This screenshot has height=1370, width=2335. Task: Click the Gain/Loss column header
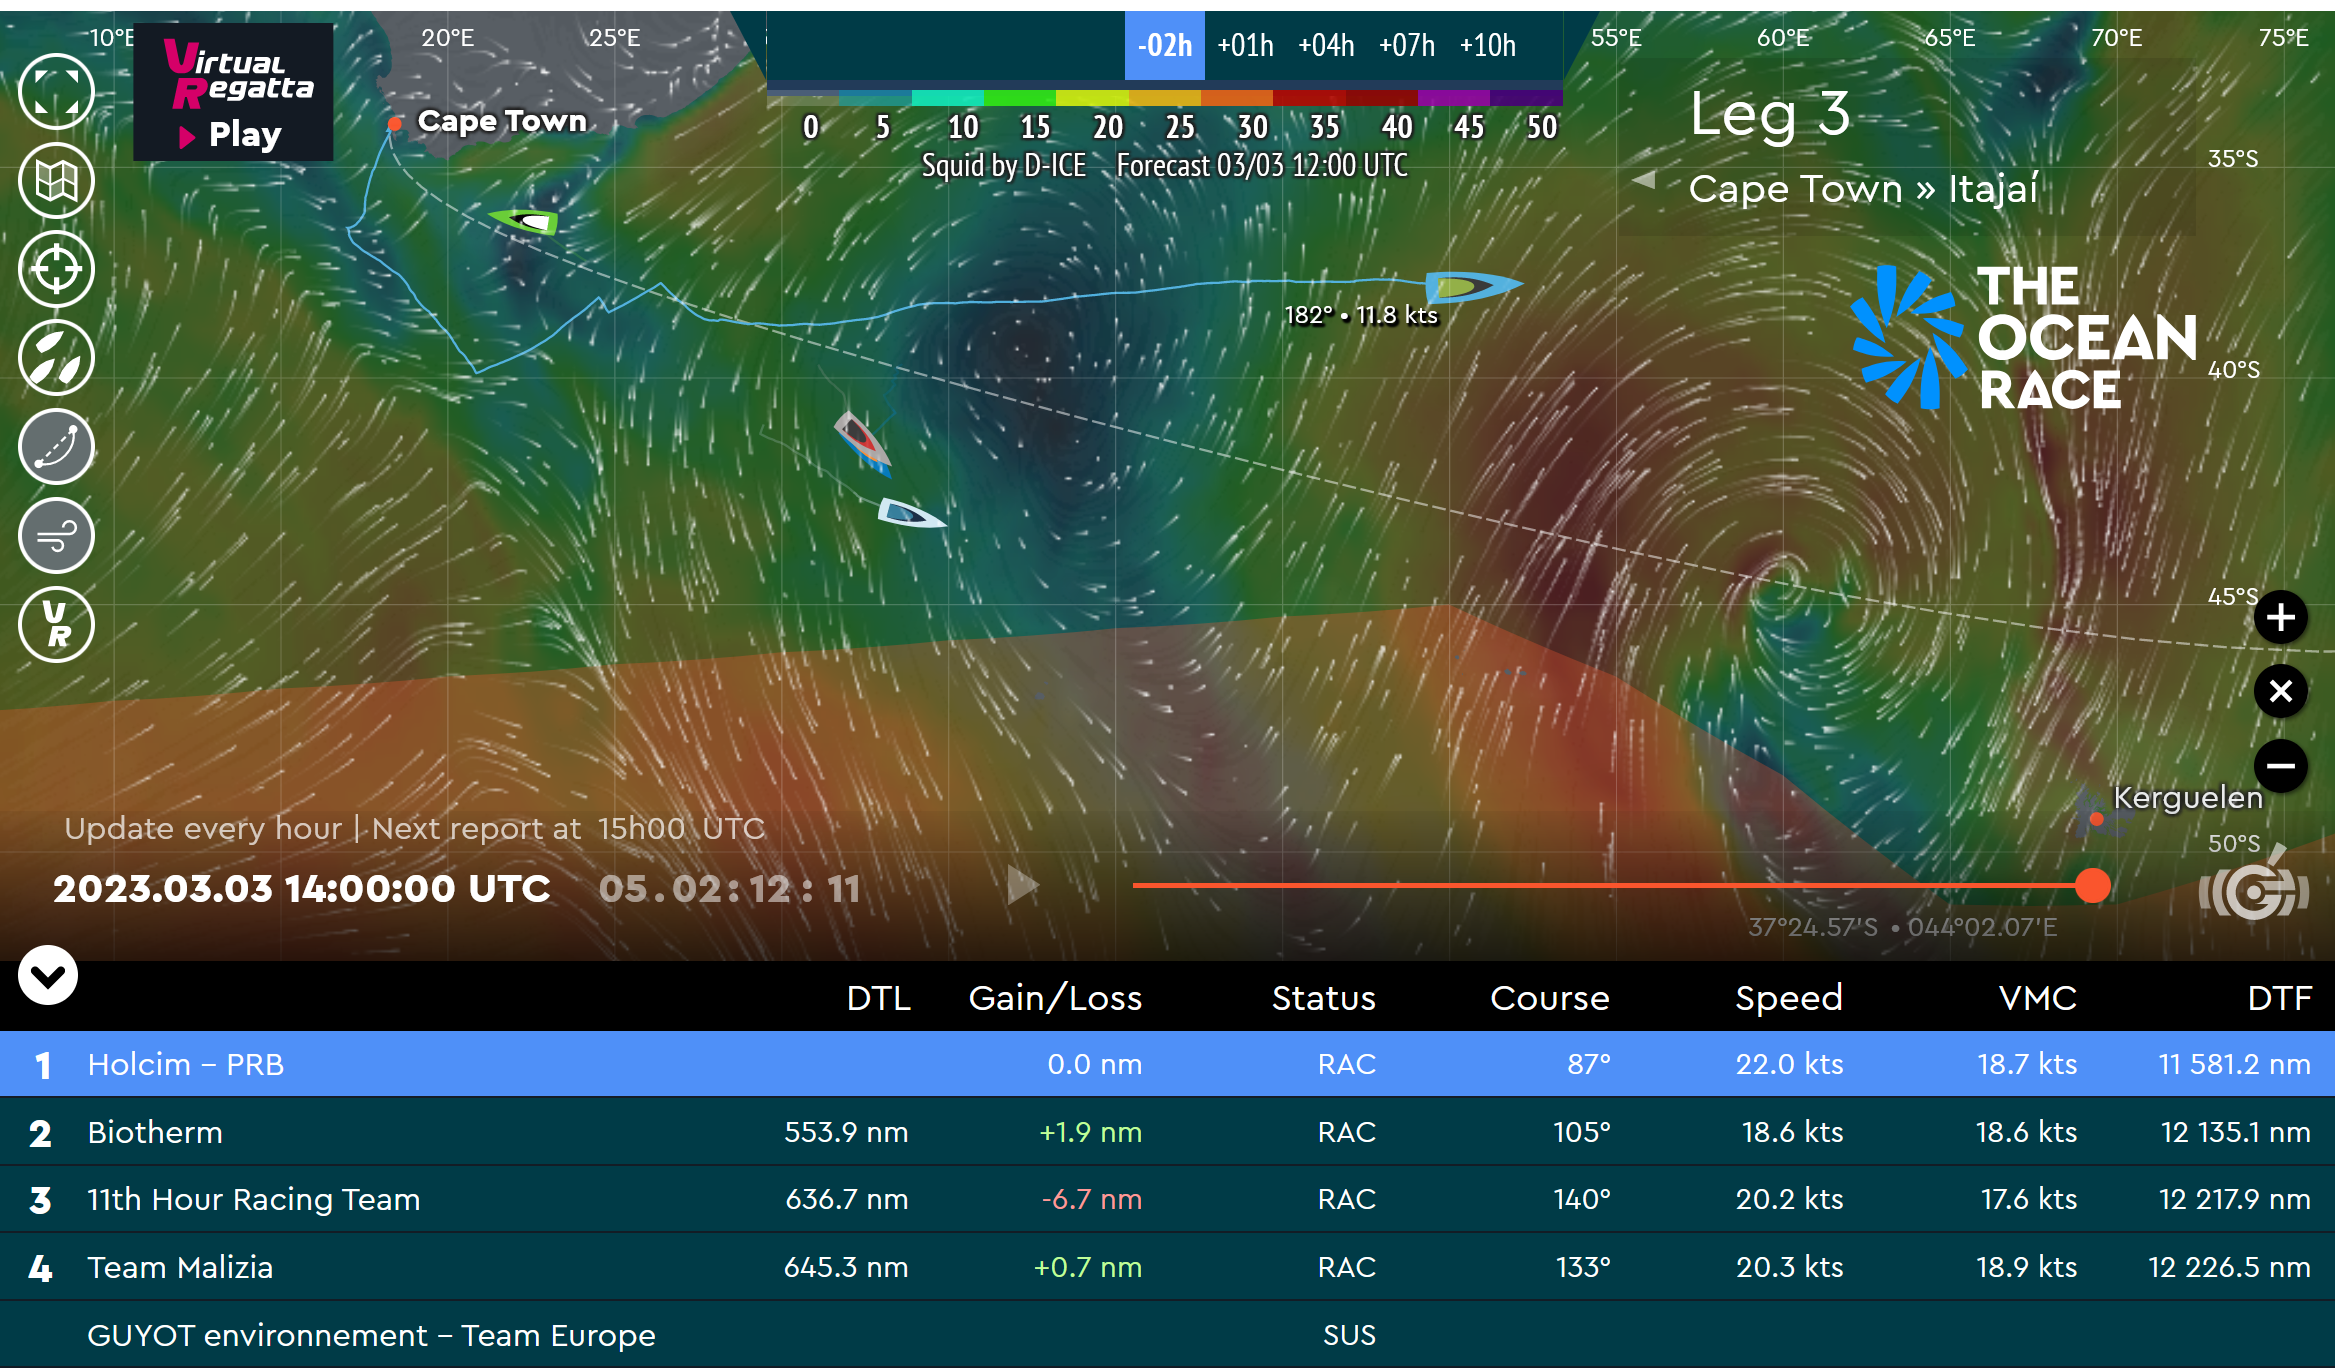(1055, 998)
